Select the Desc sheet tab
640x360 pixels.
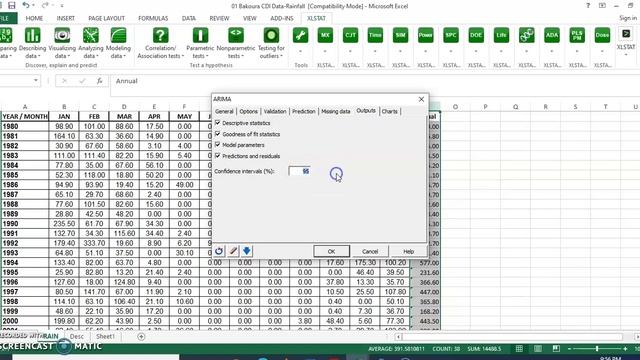(77, 336)
